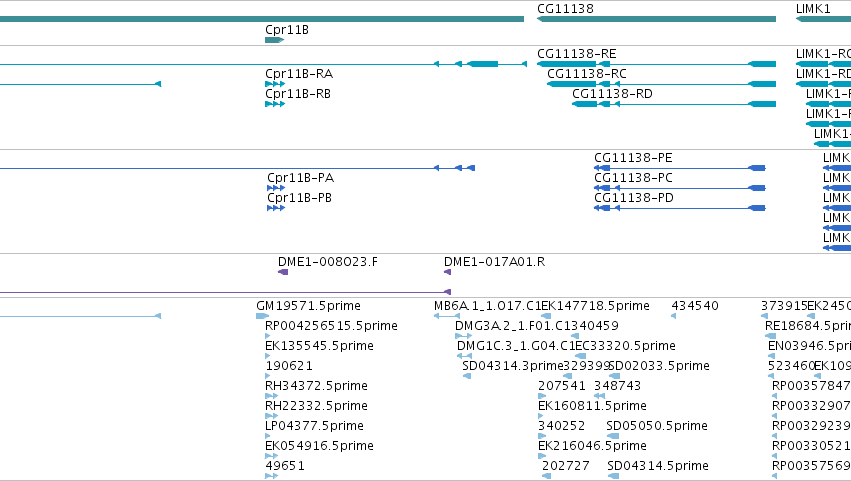Select the teal CG11138 gene bar
Viewport: 851px width, 481px height.
656,19
